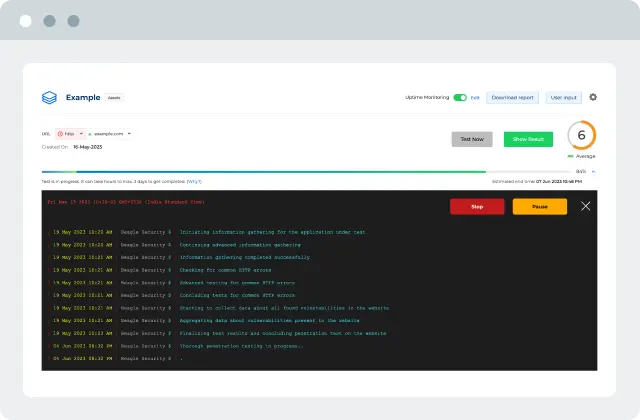Image resolution: width=640 pixels, height=420 pixels.
Task: Close the log console with the X
Action: [586, 206]
